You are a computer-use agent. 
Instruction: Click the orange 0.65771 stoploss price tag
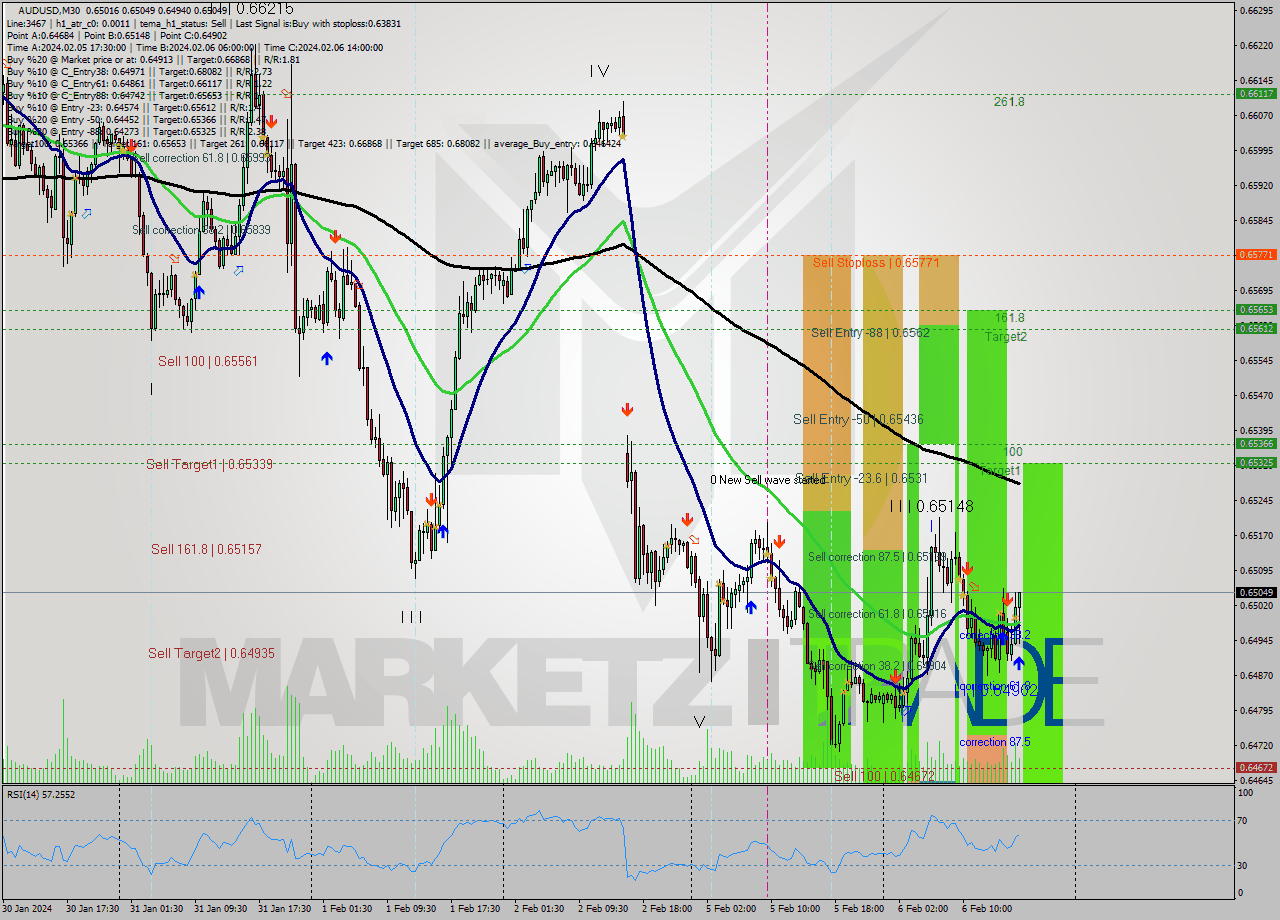(1256, 255)
